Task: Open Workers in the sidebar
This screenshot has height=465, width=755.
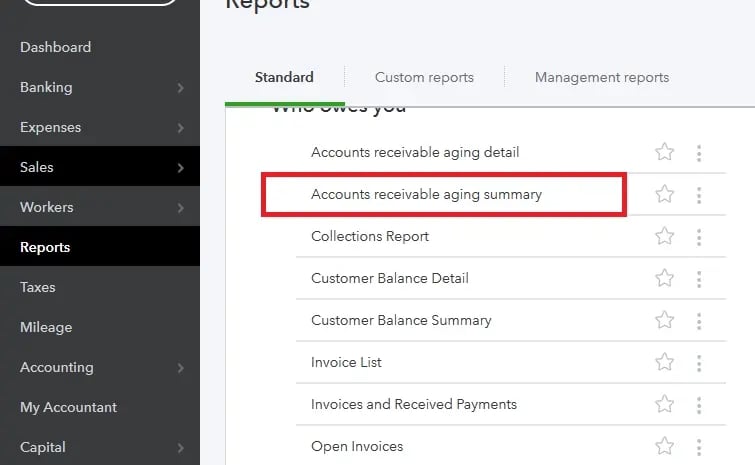Action: click(47, 207)
